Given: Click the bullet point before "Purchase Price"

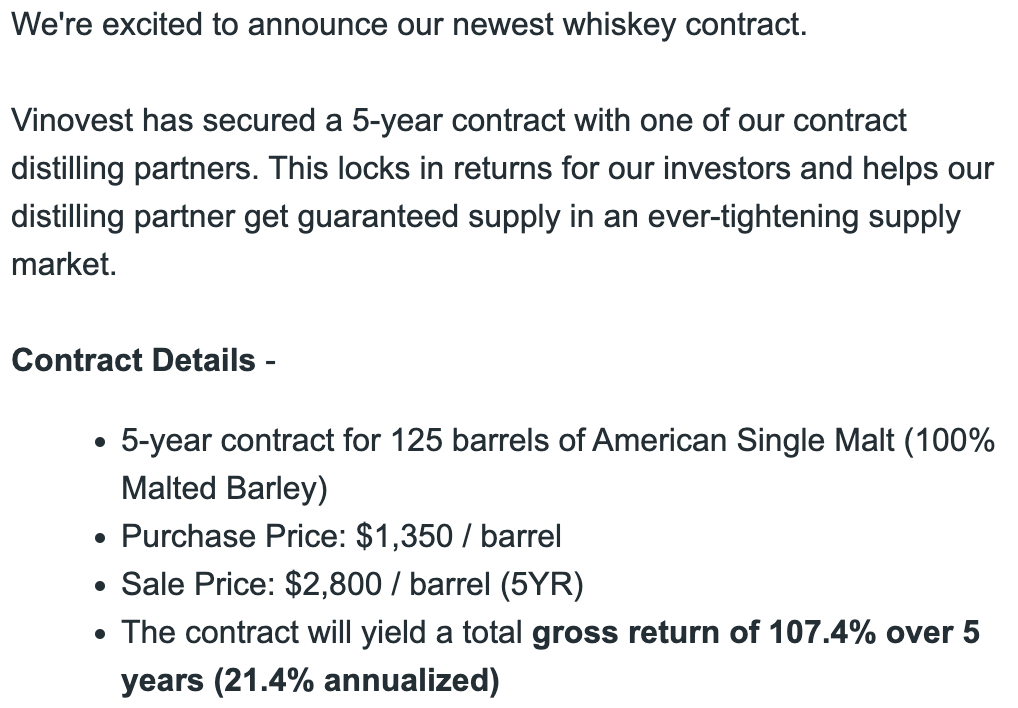Looking at the screenshot, I should pyautogui.click(x=99, y=539).
